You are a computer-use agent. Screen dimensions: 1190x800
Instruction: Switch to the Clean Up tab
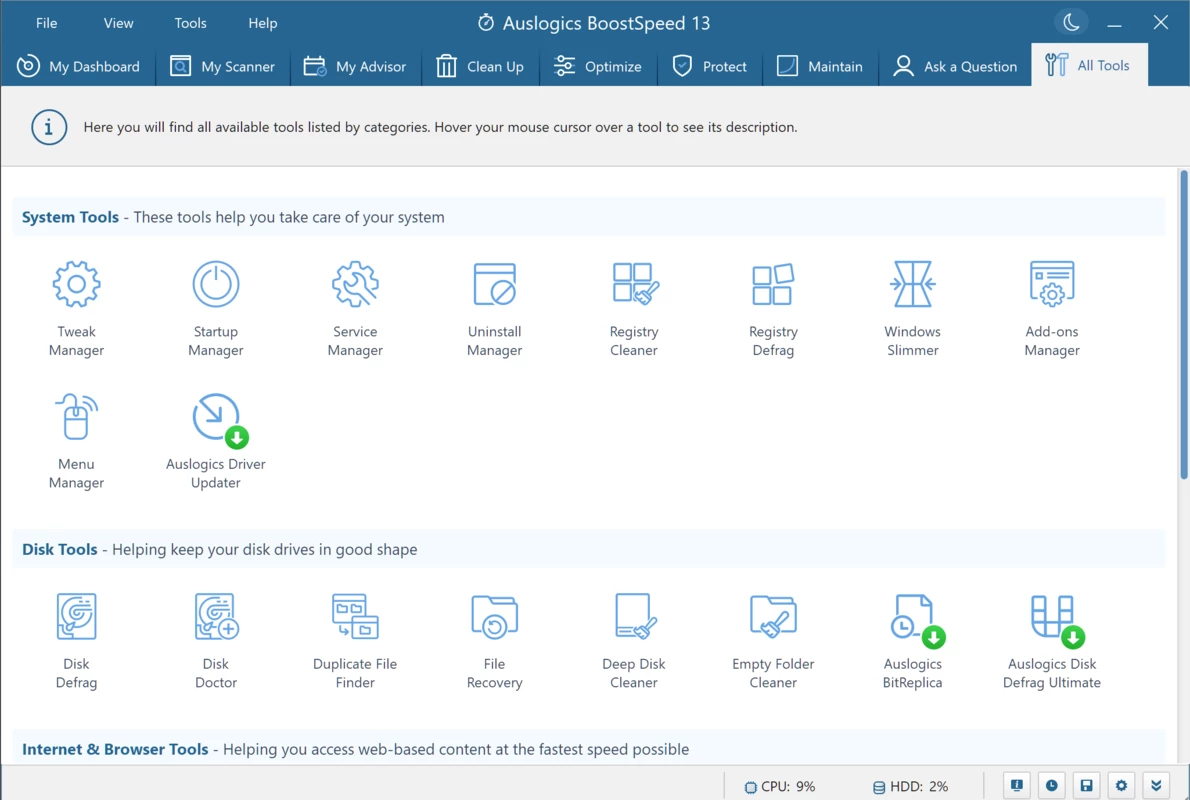(480, 66)
